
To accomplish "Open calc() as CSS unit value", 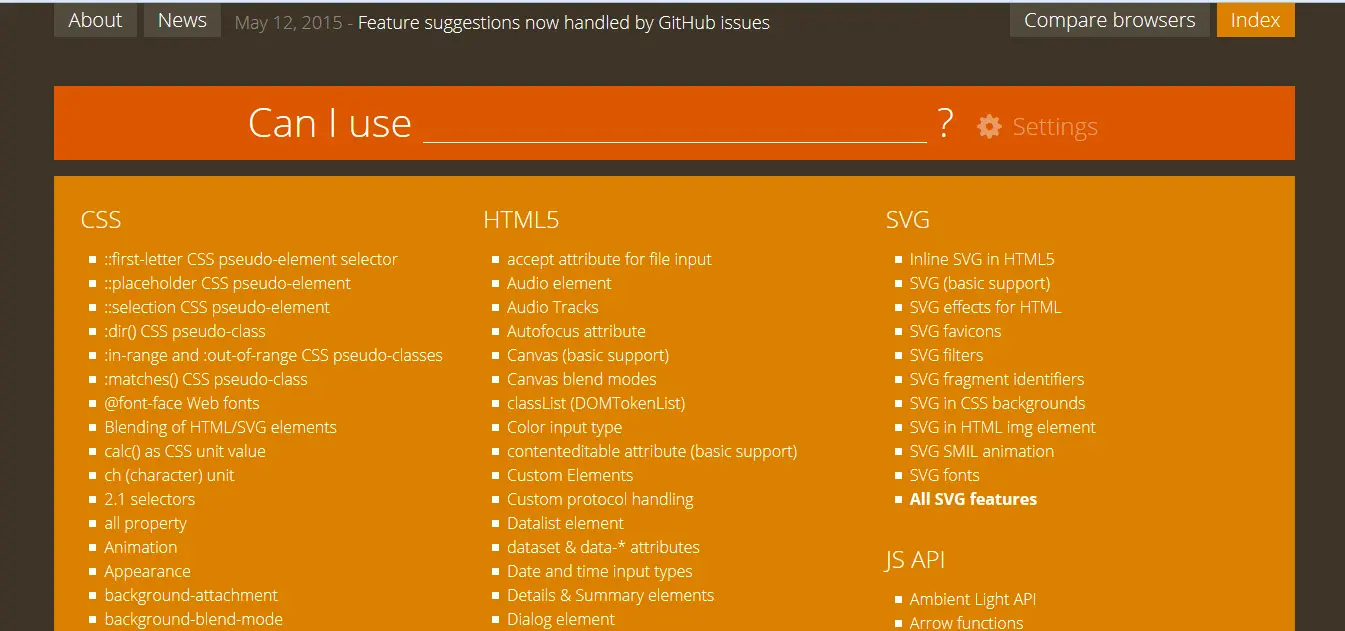I will (185, 451).
